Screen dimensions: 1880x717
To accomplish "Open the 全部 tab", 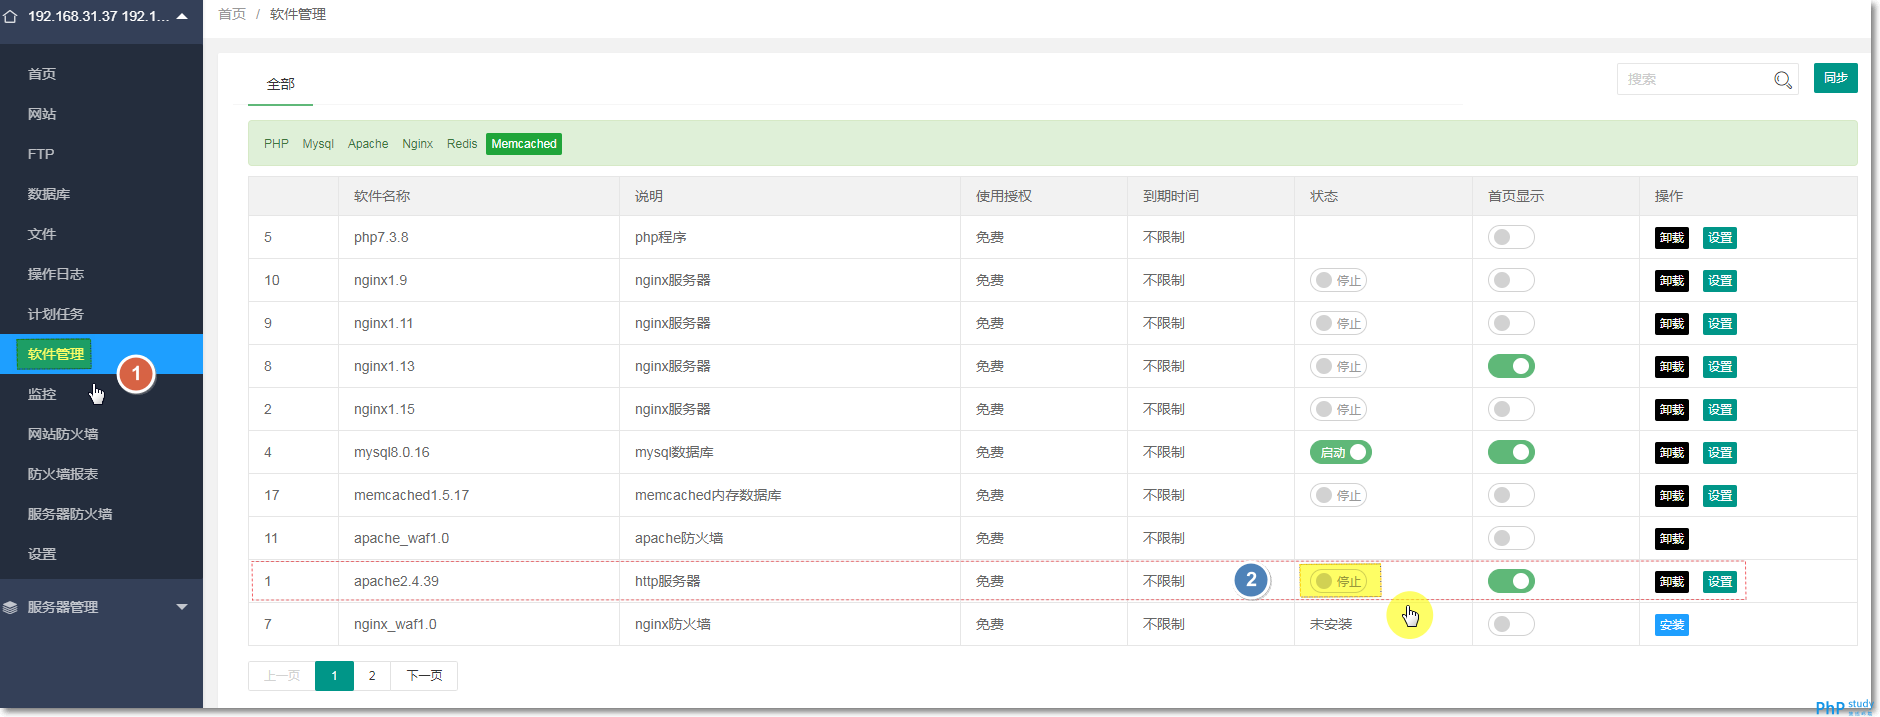I will click(x=280, y=85).
